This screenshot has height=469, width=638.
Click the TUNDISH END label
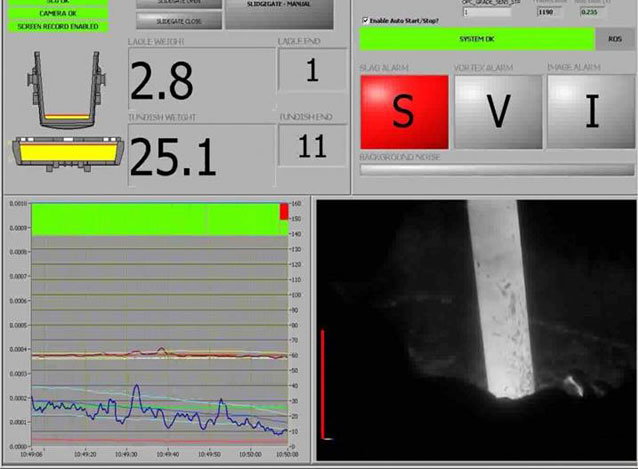click(306, 117)
